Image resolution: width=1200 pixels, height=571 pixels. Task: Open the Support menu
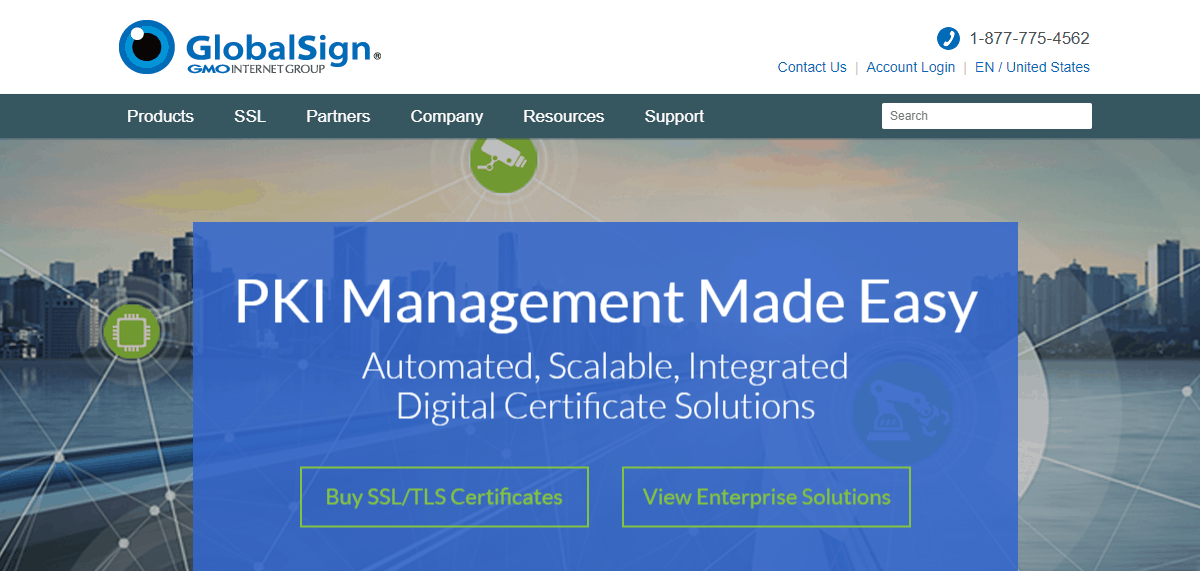coord(674,116)
